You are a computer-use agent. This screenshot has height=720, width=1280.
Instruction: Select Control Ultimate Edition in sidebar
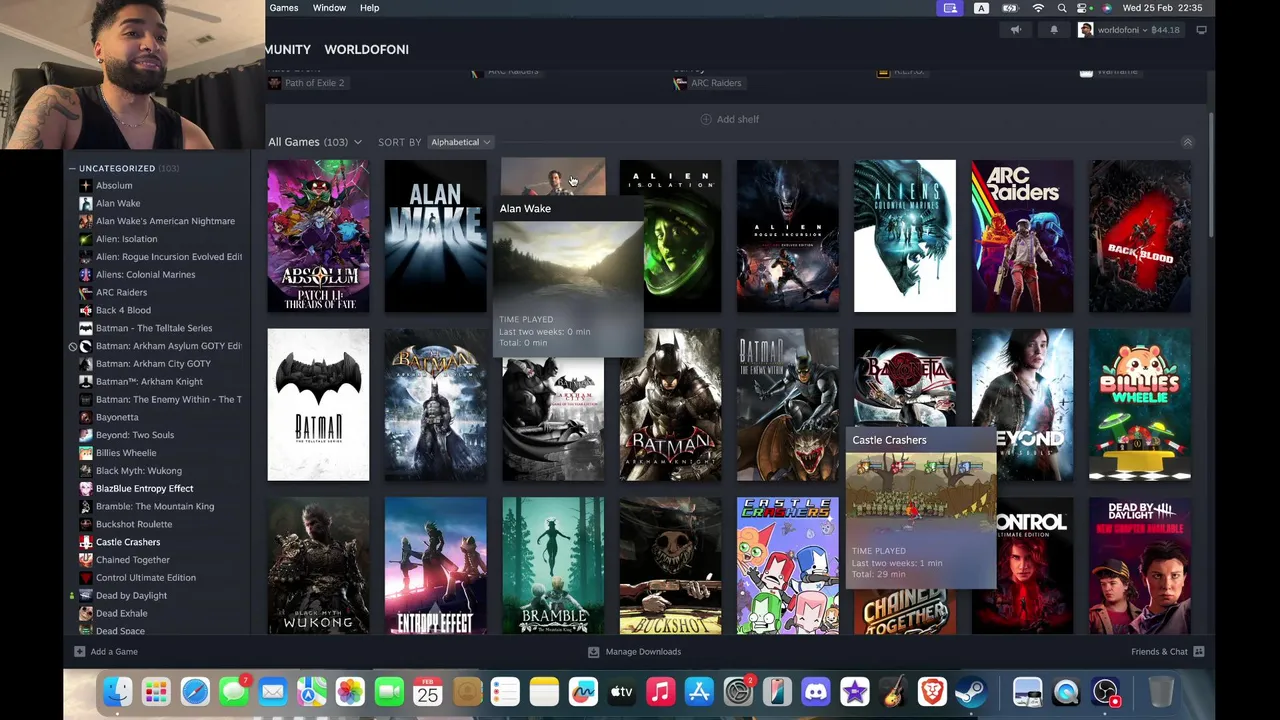pyautogui.click(x=146, y=577)
